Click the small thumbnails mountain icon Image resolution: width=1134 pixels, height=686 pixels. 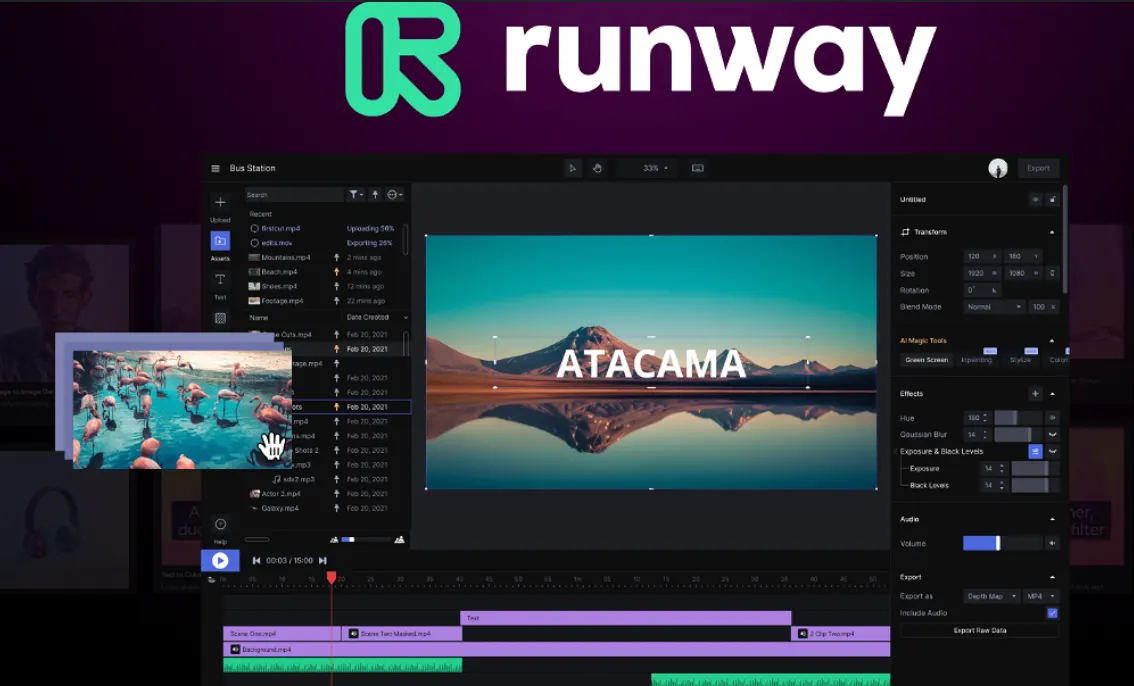click(334, 539)
